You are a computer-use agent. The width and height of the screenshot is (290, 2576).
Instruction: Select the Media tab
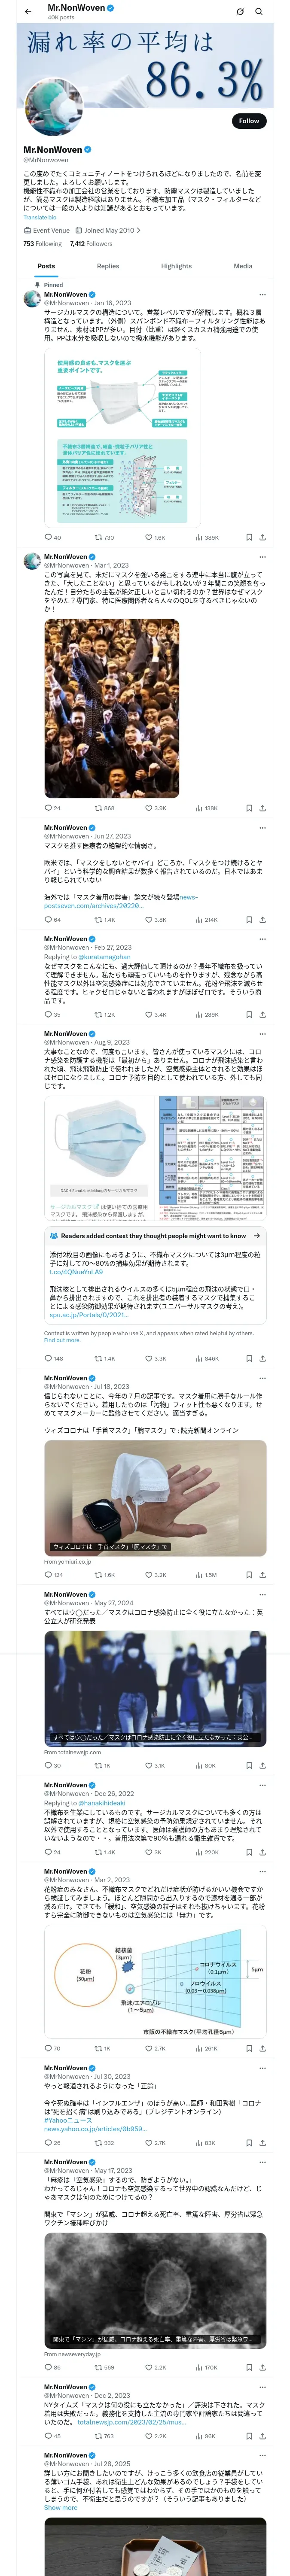[243, 266]
